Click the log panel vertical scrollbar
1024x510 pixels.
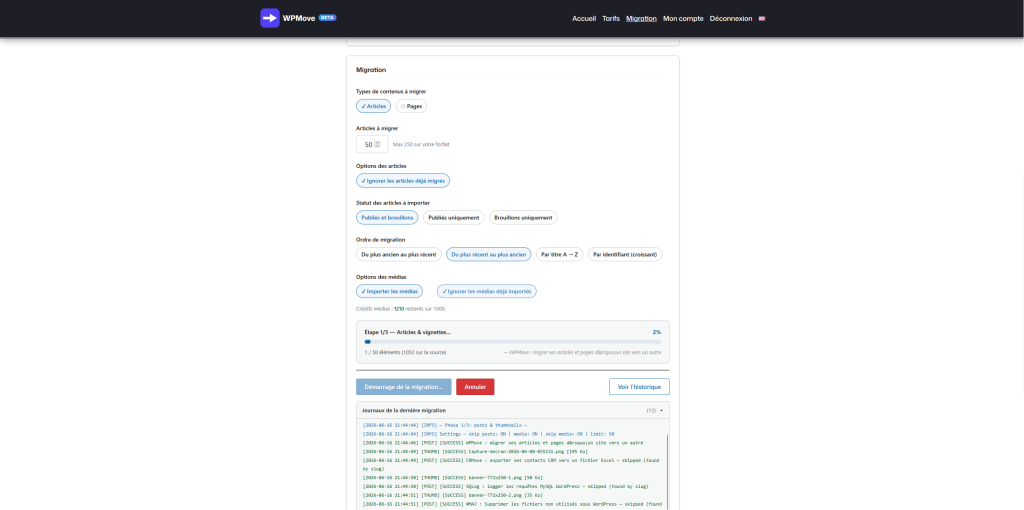[x=667, y=470]
